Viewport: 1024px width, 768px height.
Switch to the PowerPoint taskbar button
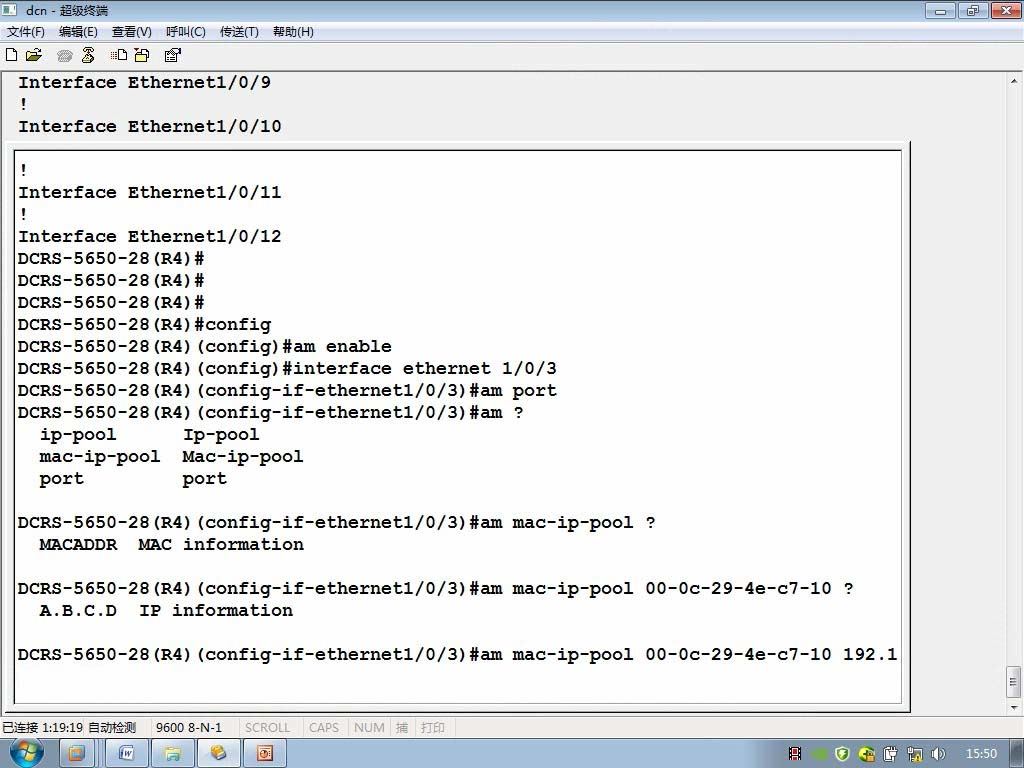264,754
